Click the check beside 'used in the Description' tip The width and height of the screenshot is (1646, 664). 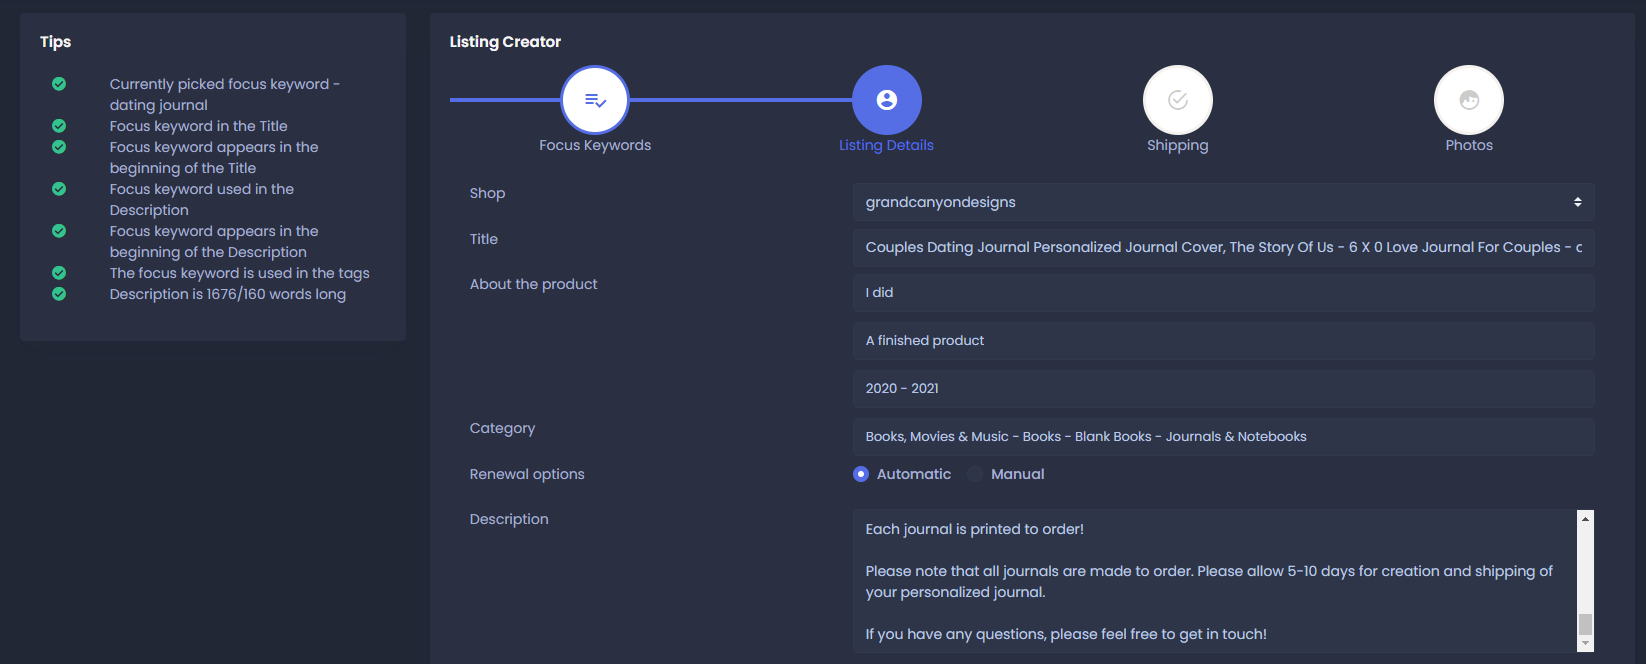point(59,189)
